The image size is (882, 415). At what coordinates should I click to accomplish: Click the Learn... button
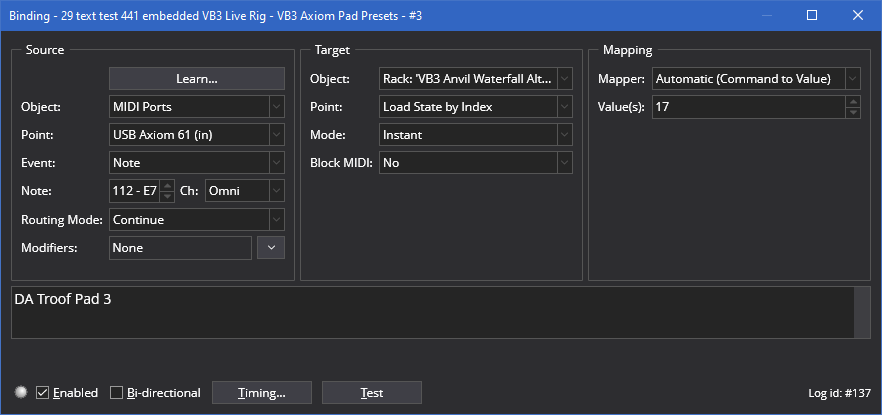pyautogui.click(x=197, y=79)
